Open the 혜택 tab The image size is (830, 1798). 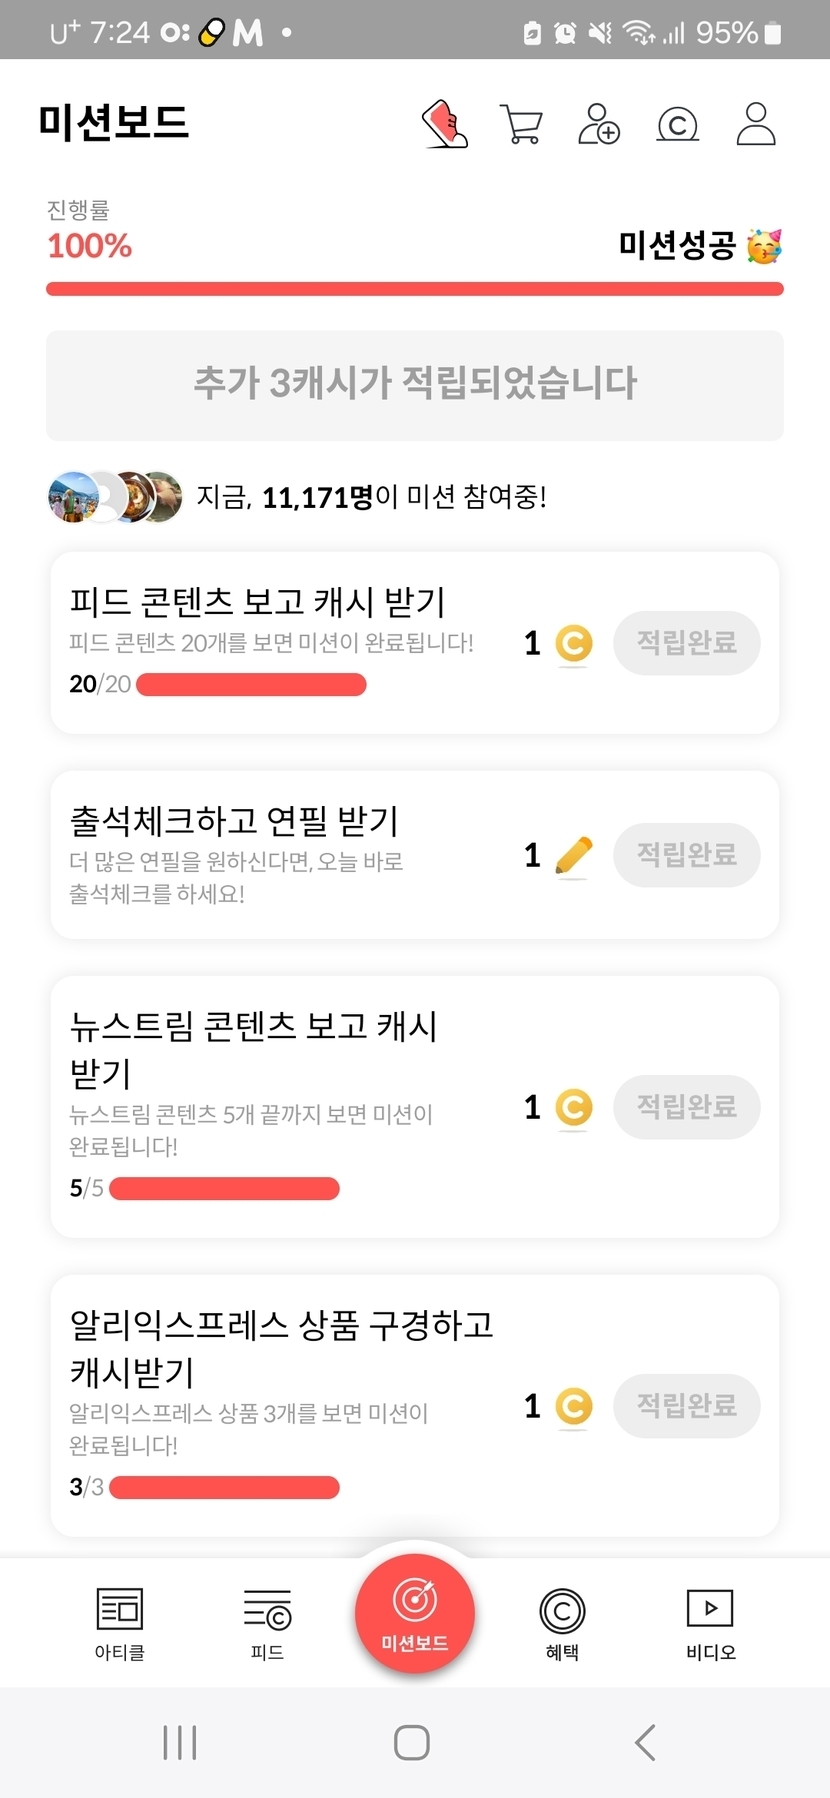coord(562,1623)
